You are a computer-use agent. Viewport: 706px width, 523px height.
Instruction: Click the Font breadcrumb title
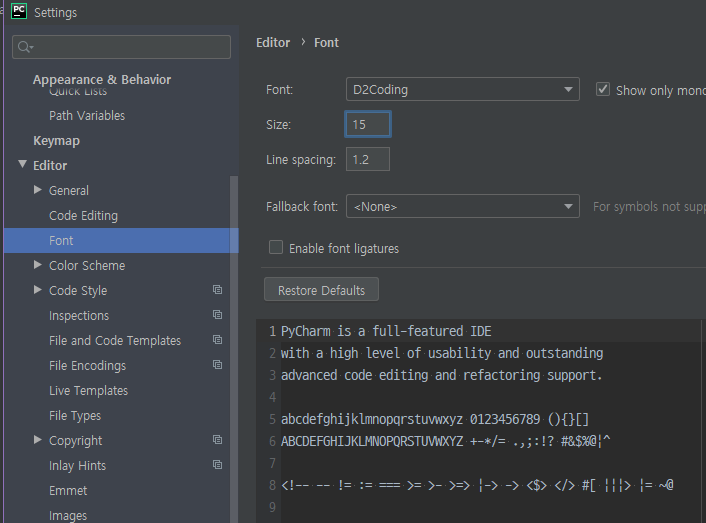pos(326,43)
